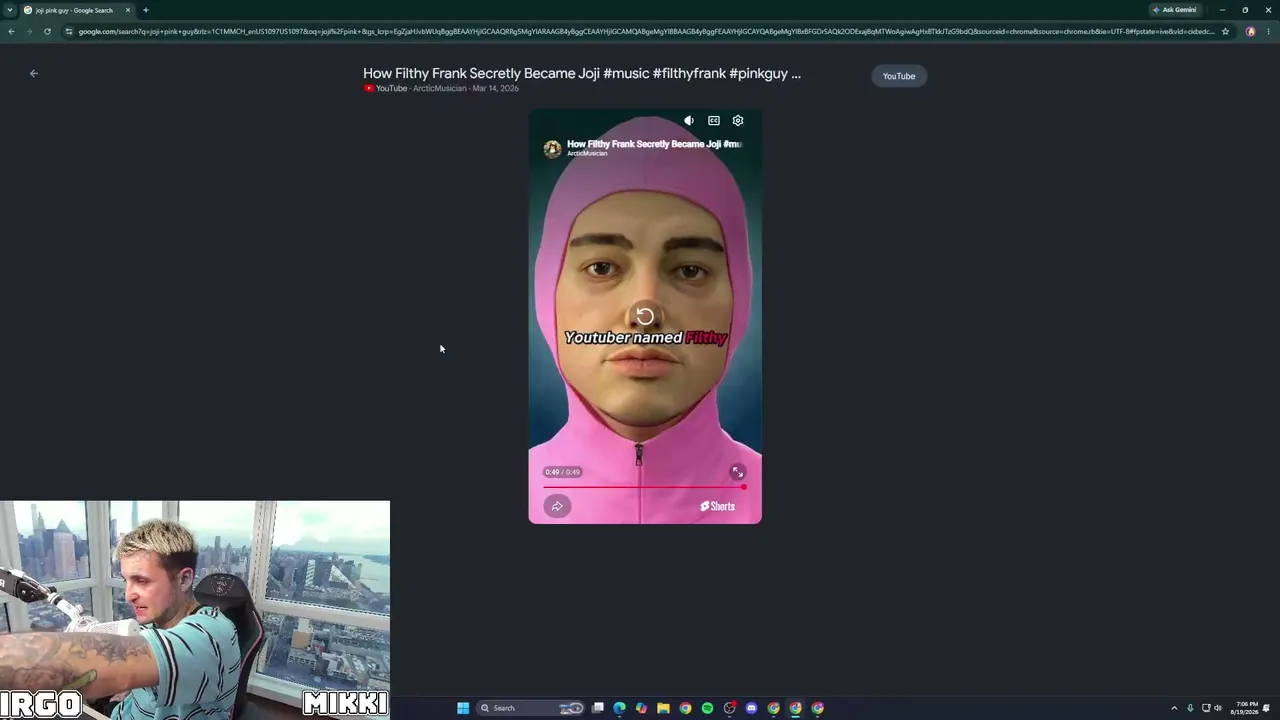The height and width of the screenshot is (720, 1280).
Task: Toggle closed captions on the video
Action: click(714, 121)
